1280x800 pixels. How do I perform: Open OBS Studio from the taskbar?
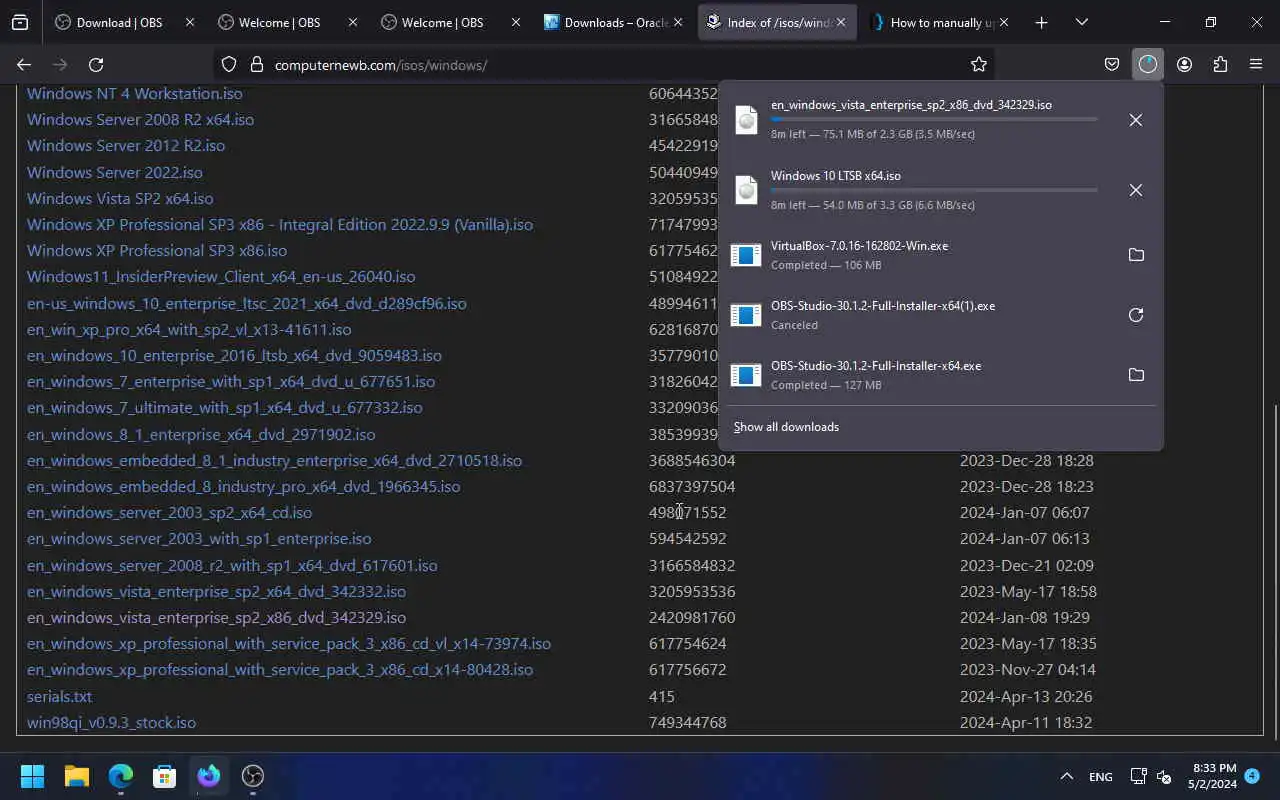coord(252,776)
